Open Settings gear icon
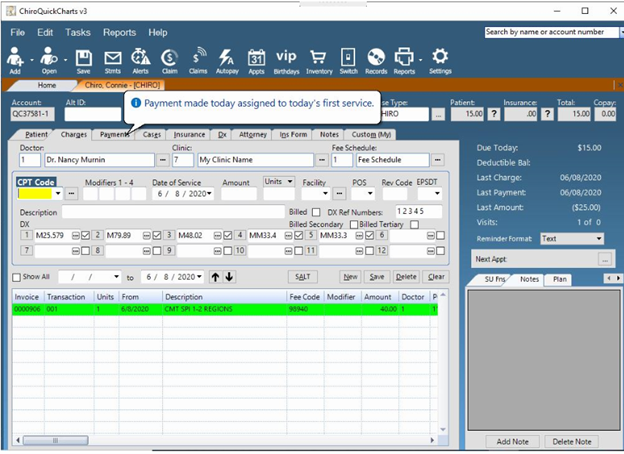 click(440, 61)
